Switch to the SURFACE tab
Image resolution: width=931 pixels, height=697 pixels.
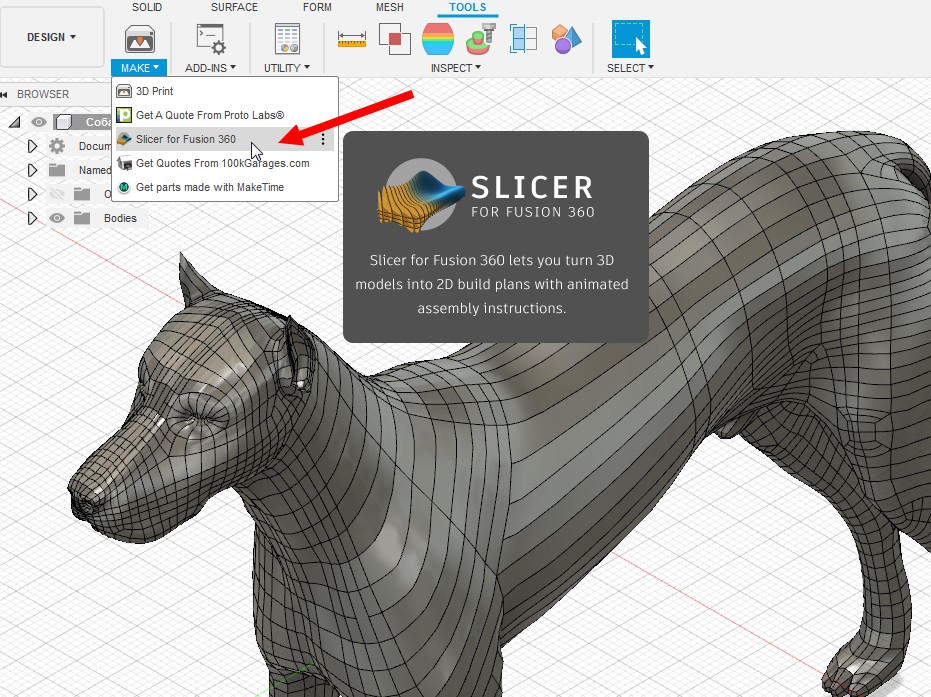click(235, 7)
